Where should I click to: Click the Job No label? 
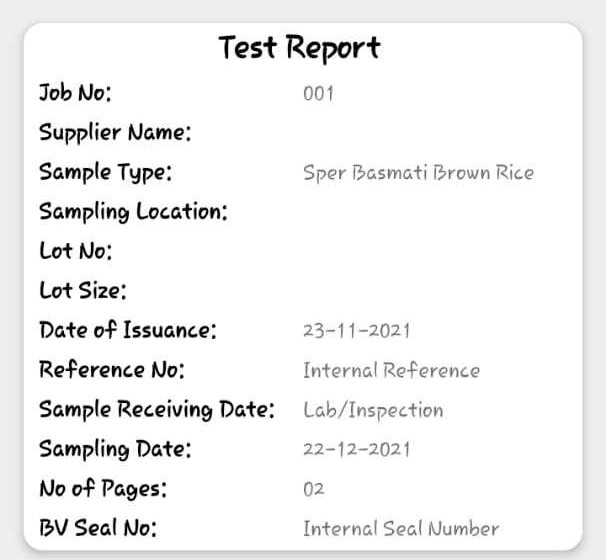75,93
